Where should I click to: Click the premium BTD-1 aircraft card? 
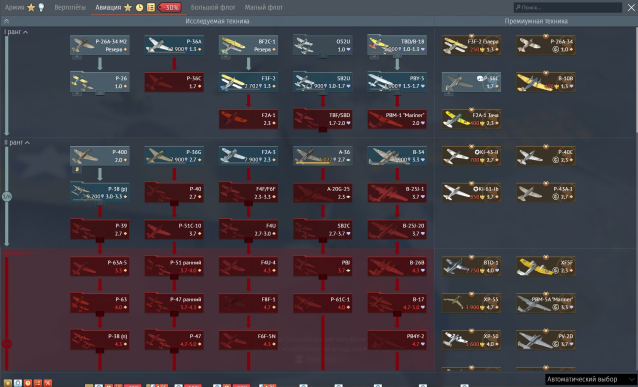pos(471,266)
